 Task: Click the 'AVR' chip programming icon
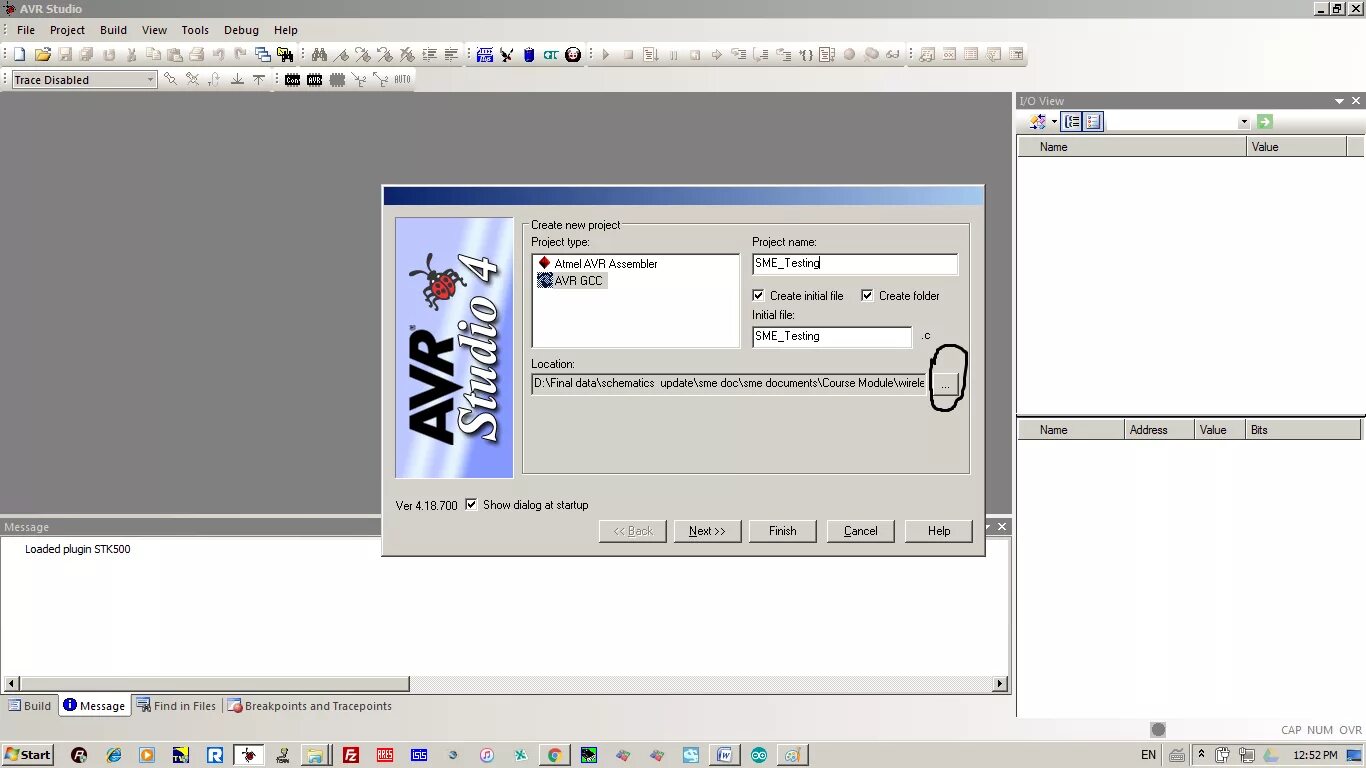click(x=314, y=80)
